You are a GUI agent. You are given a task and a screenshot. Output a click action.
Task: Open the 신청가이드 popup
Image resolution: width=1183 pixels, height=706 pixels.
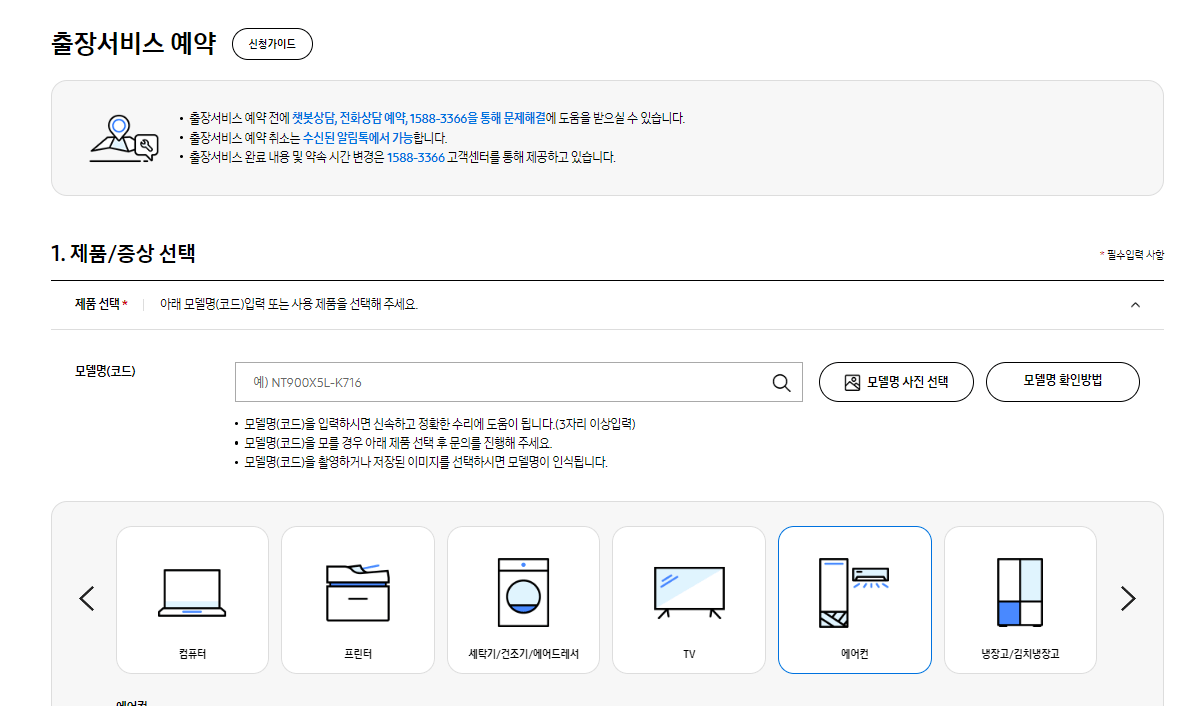tap(271, 43)
